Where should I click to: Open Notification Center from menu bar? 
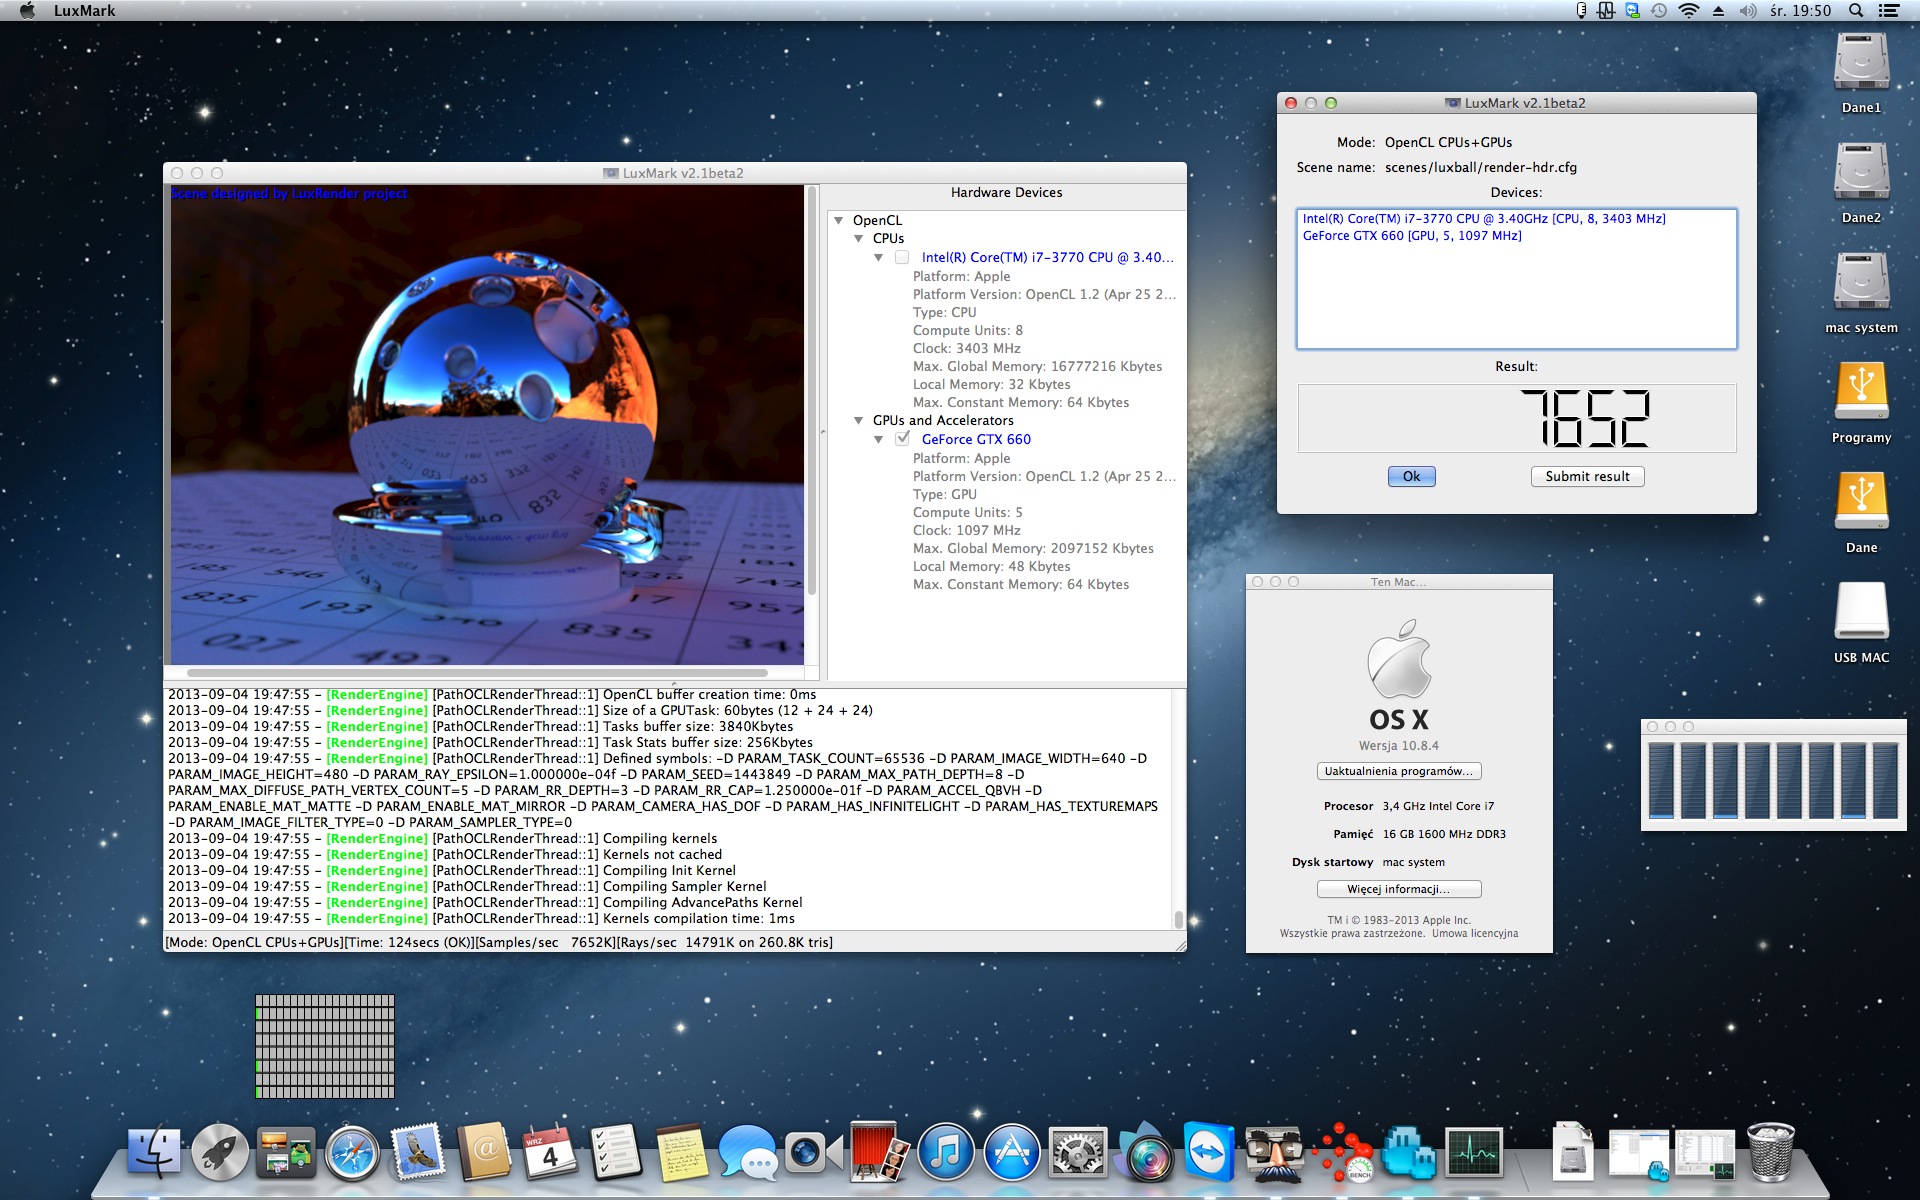click(x=1889, y=11)
